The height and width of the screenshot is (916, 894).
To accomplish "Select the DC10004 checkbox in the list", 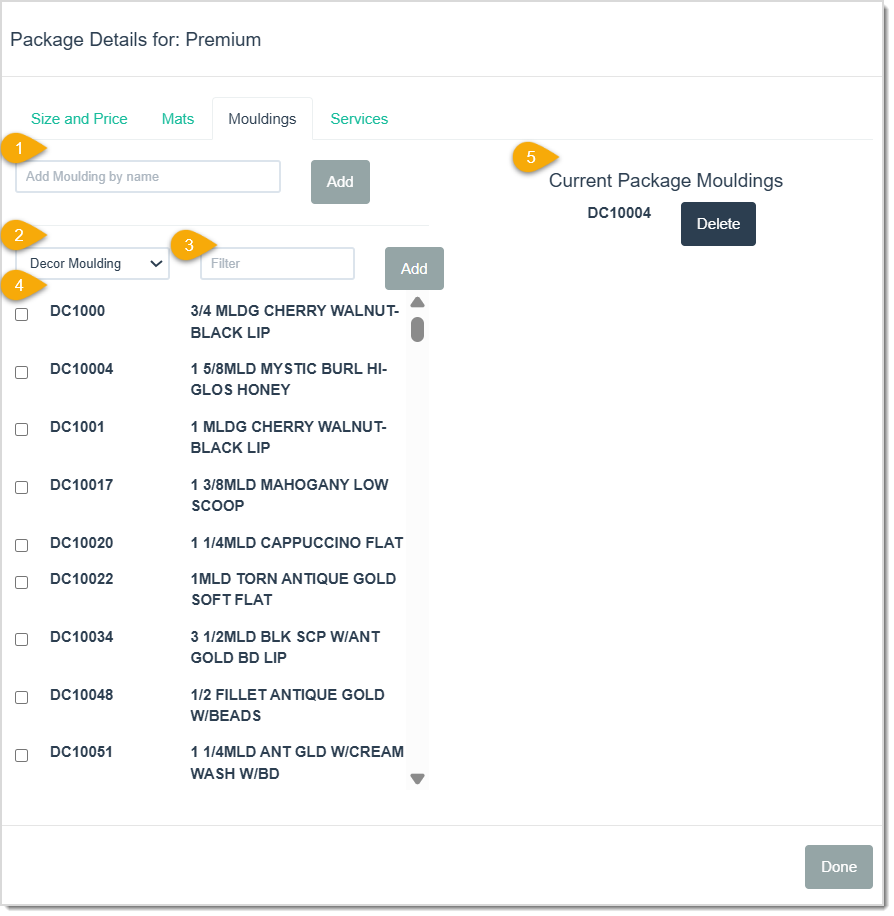I will coord(21,371).
